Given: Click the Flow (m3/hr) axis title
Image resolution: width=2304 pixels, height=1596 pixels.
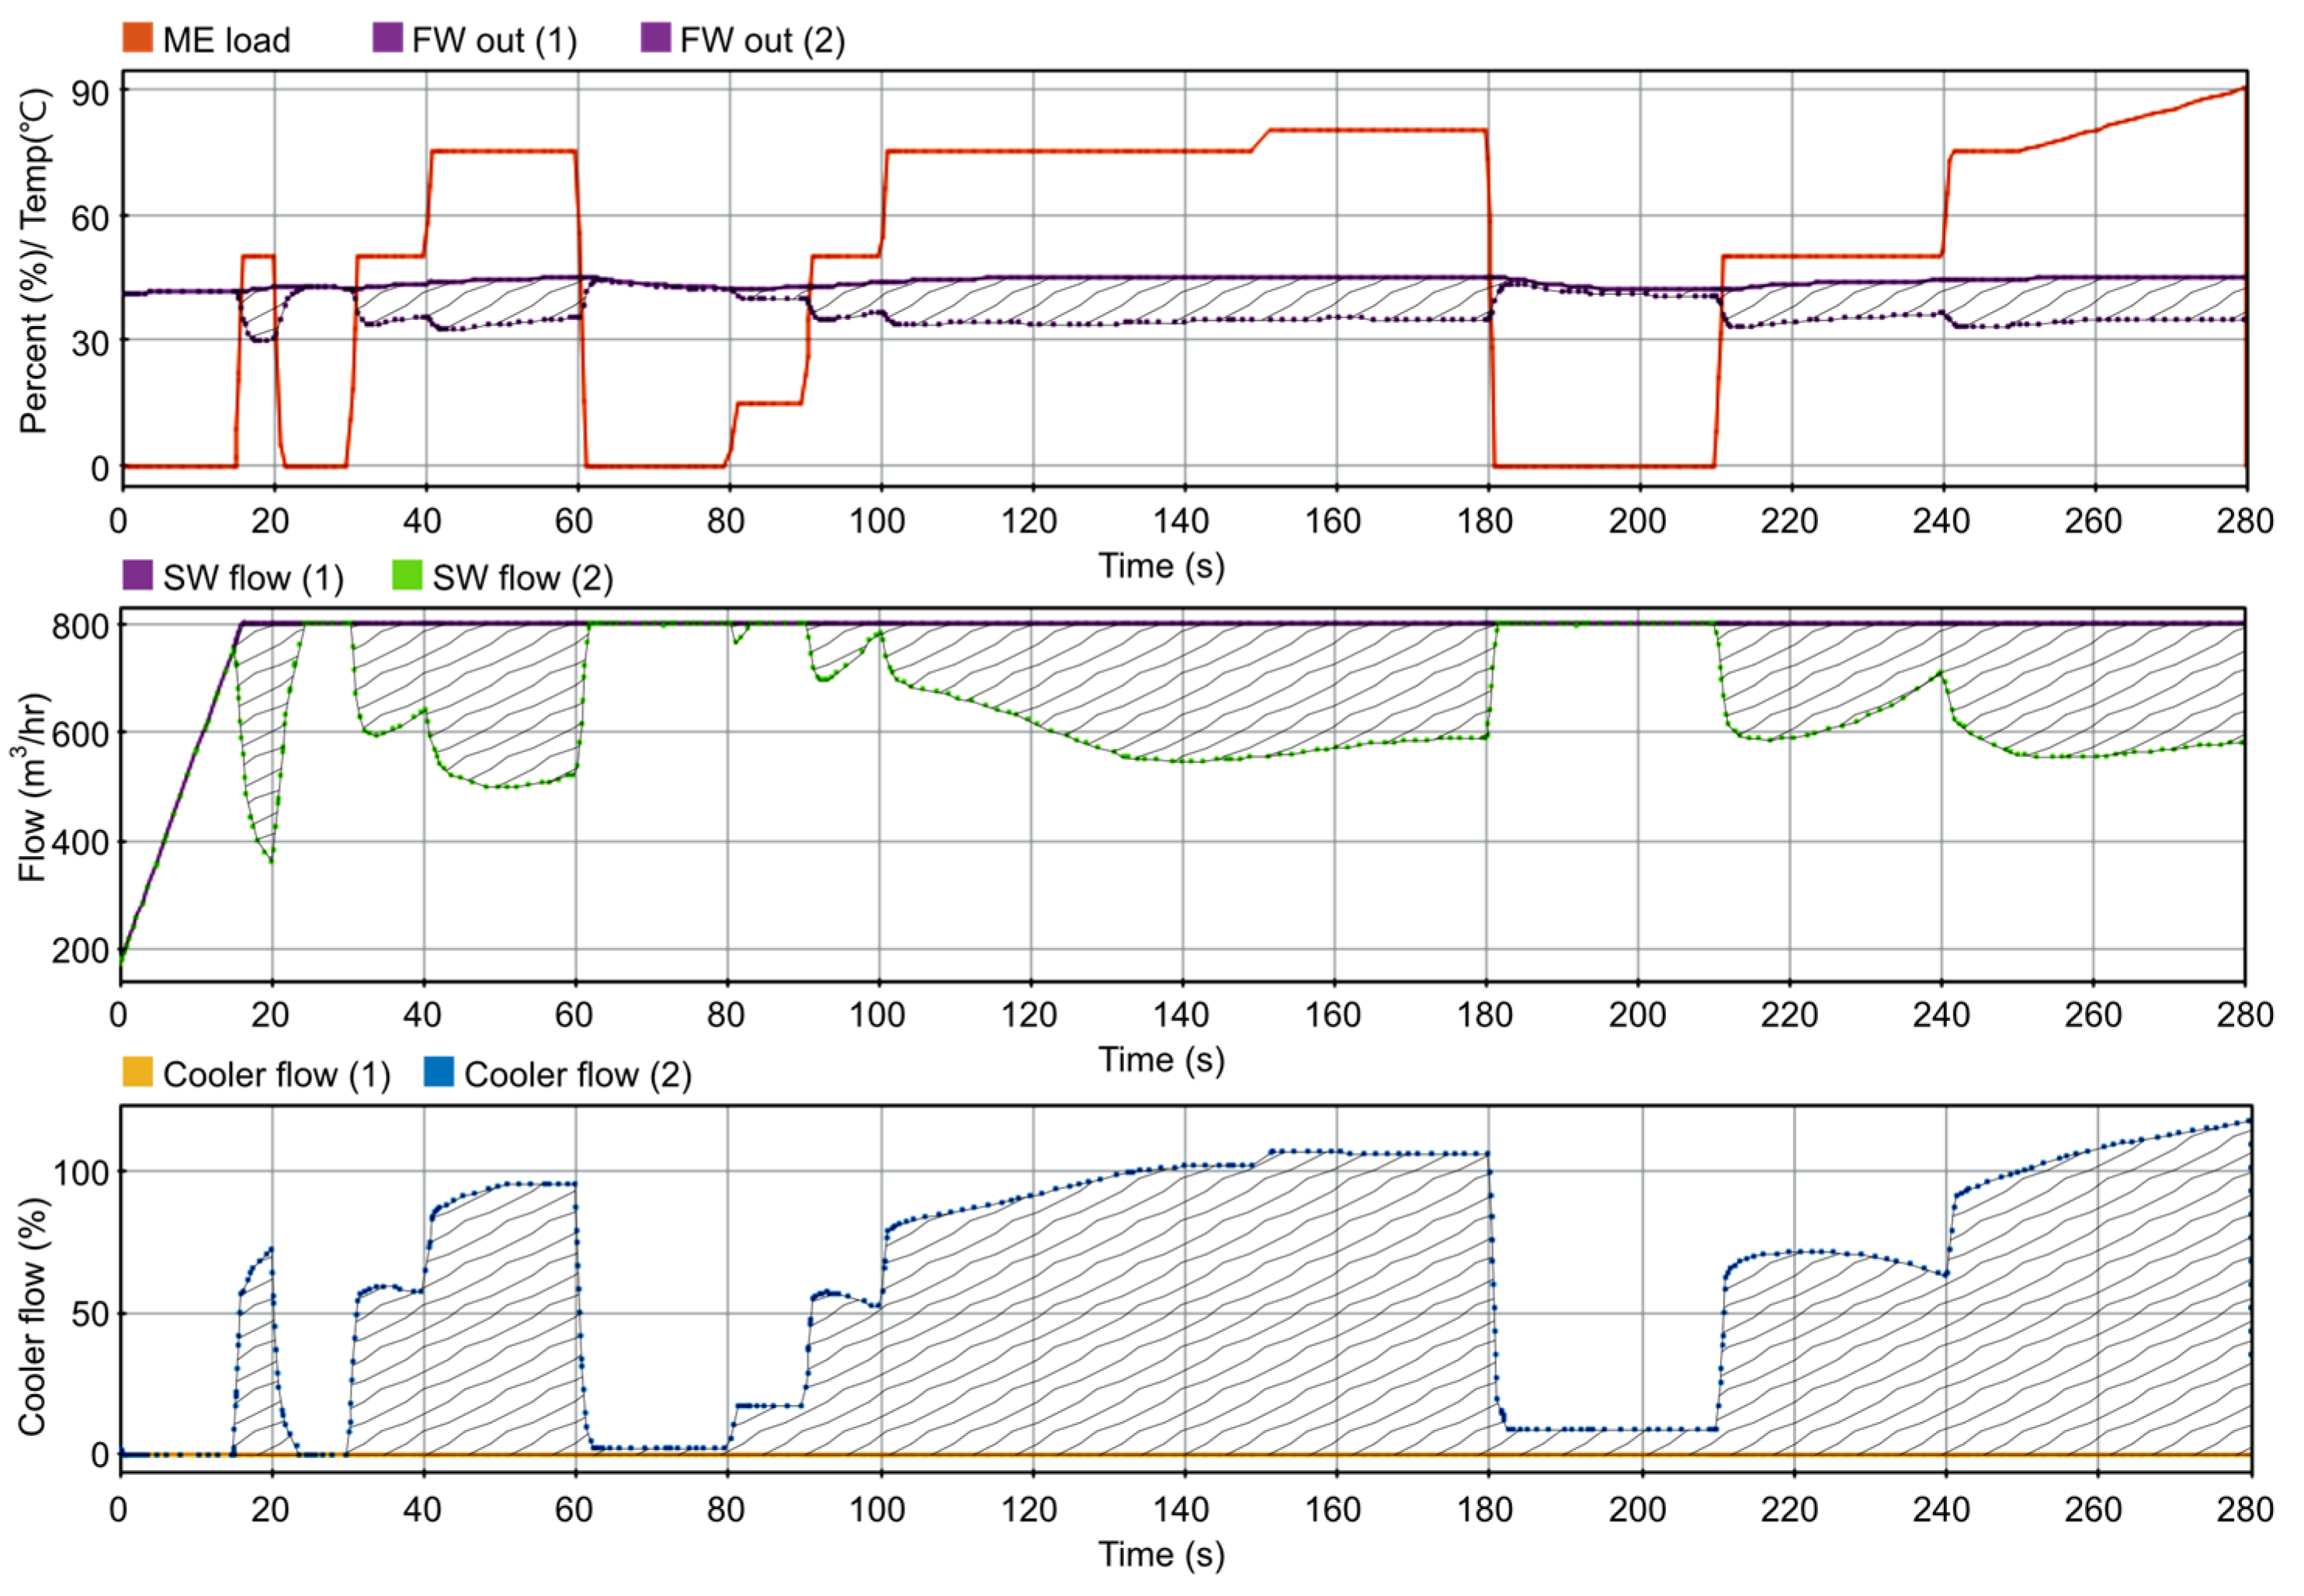Looking at the screenshot, I should (x=32, y=788).
